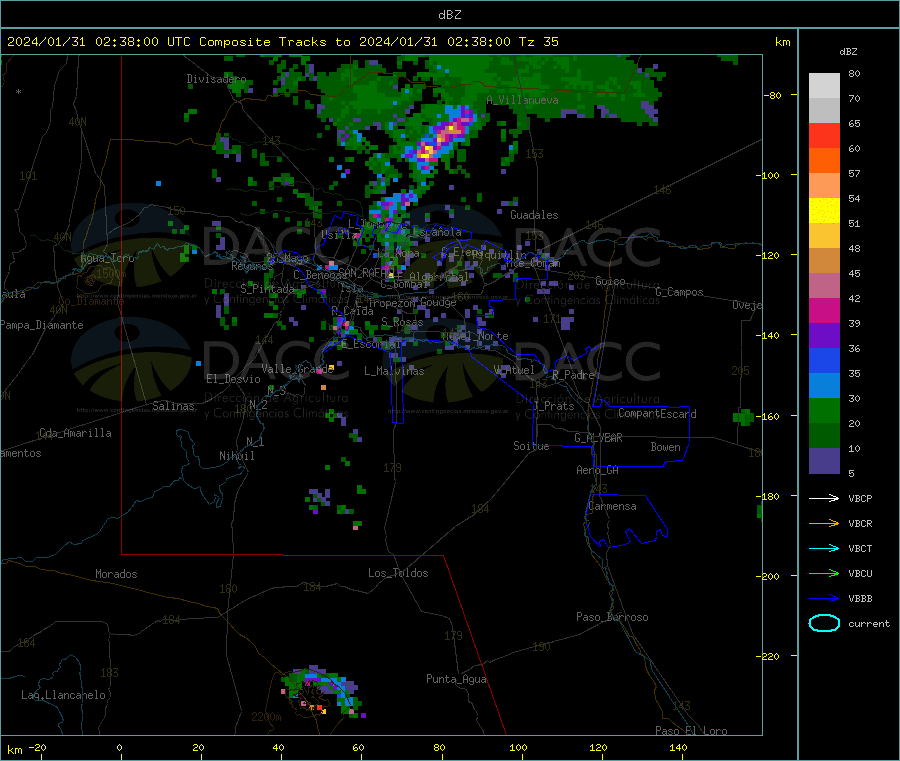Click the blue VBBB arrow legend icon
900x761 pixels.
pyautogui.click(x=824, y=598)
